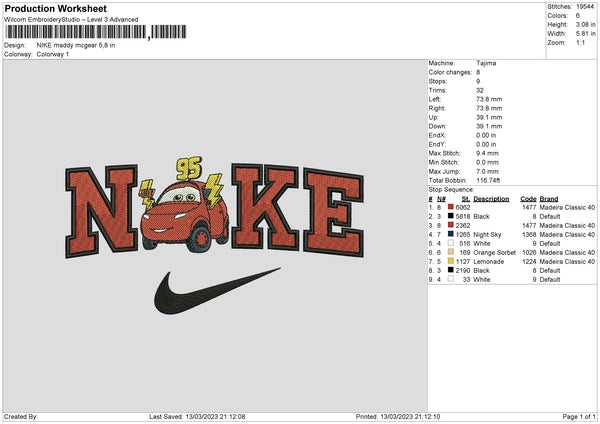The height and width of the screenshot is (424, 600).
Task: Click the Trims value '32'
Action: [x=480, y=90]
